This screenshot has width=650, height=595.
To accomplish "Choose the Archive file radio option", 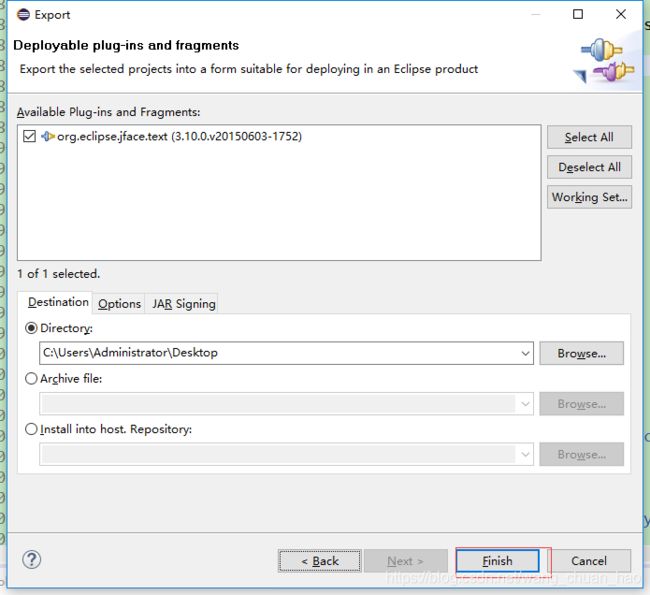I will (x=32, y=379).
